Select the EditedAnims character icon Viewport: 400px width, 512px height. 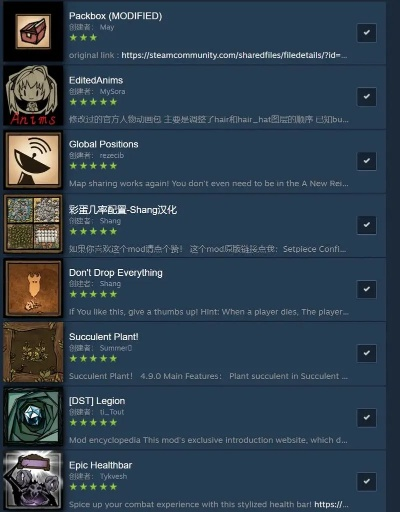(33, 96)
